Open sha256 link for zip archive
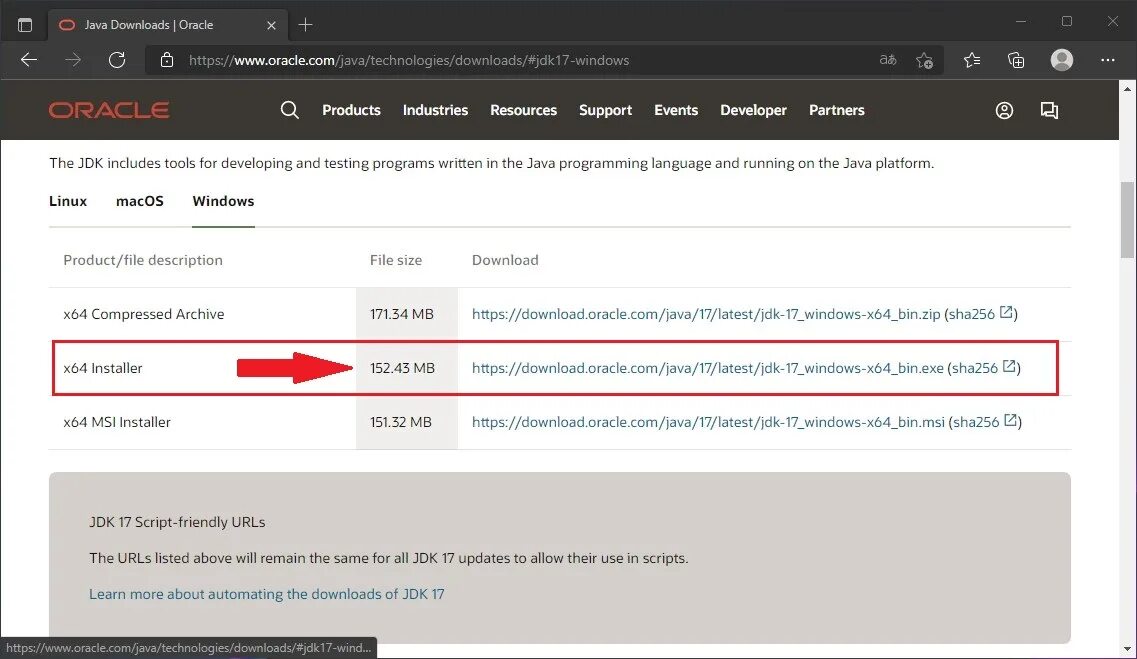The height and width of the screenshot is (659, 1137). (972, 314)
